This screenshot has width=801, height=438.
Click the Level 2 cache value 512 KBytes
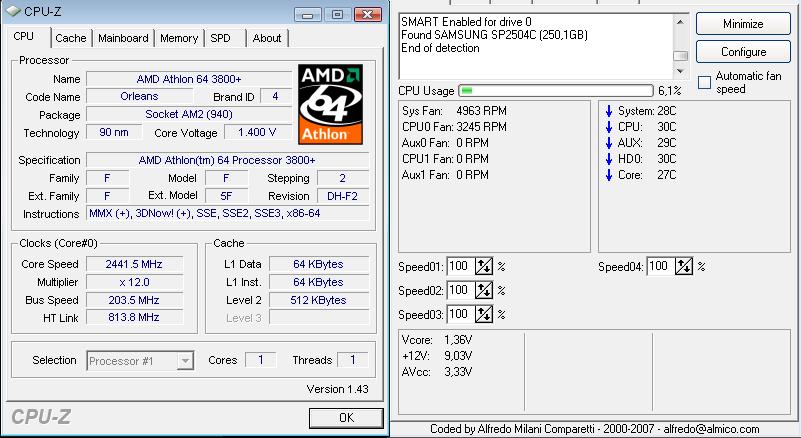(x=318, y=300)
